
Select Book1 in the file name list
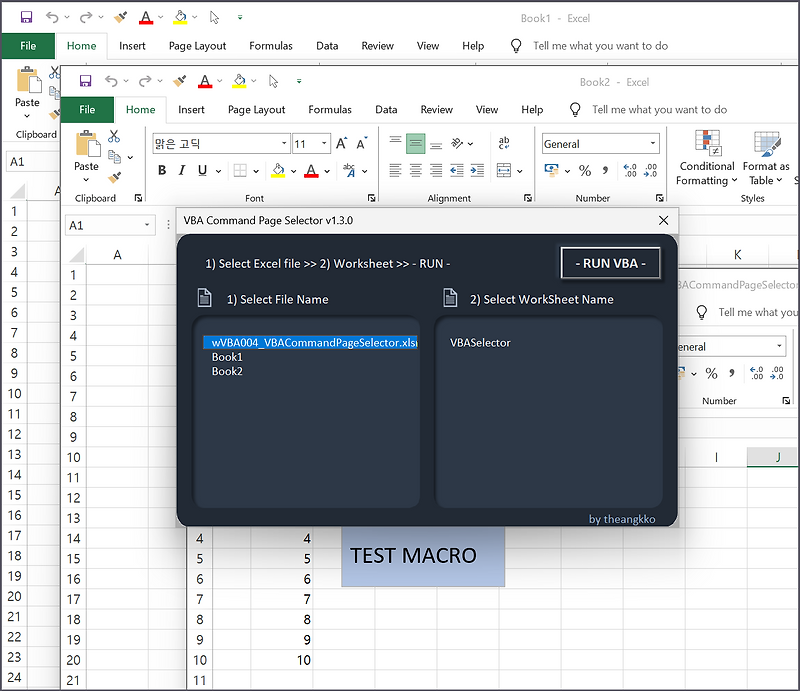228,356
